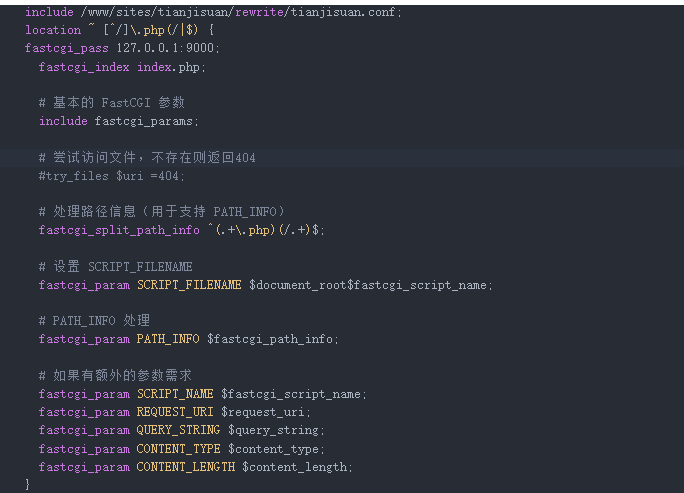Screen dimensions: 684x493
Task: Click the fastcgi_split_path_info directive
Action: (x=119, y=230)
